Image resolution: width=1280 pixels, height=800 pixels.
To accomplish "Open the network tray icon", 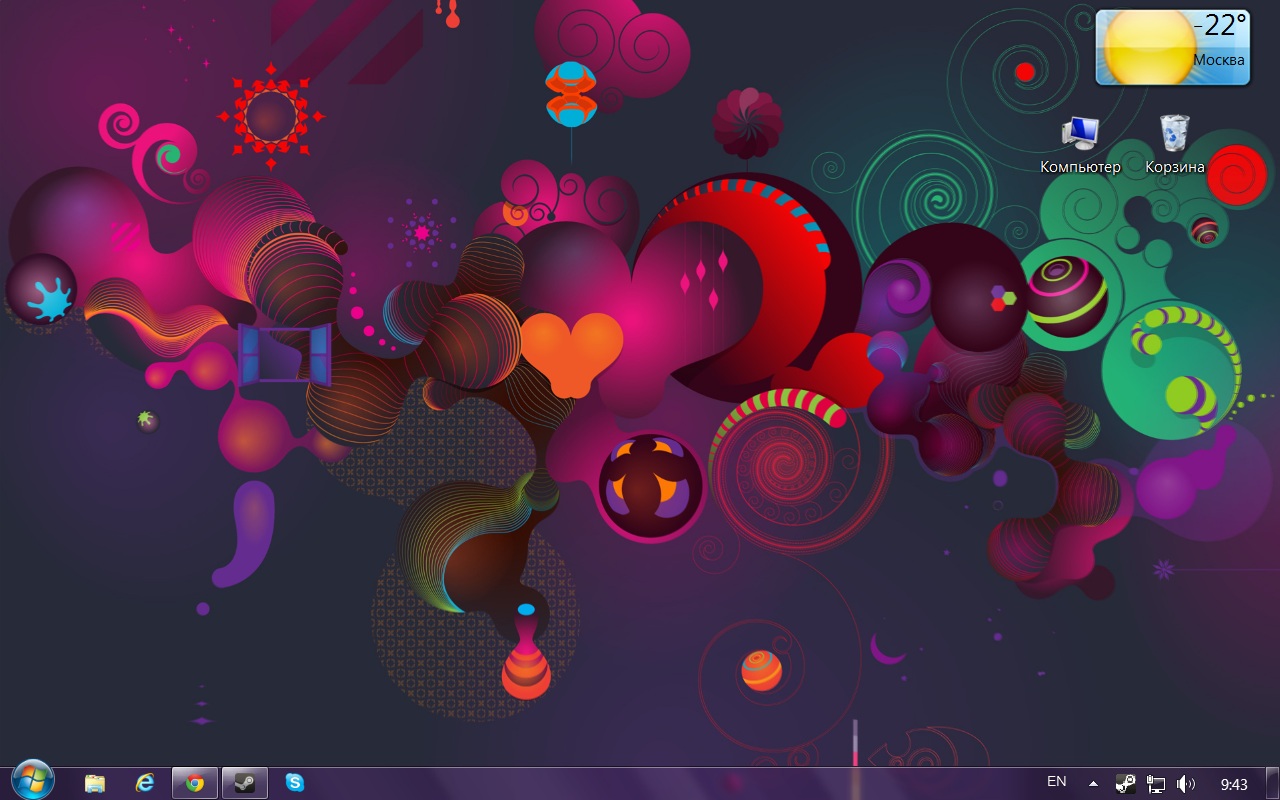I will point(1156,784).
